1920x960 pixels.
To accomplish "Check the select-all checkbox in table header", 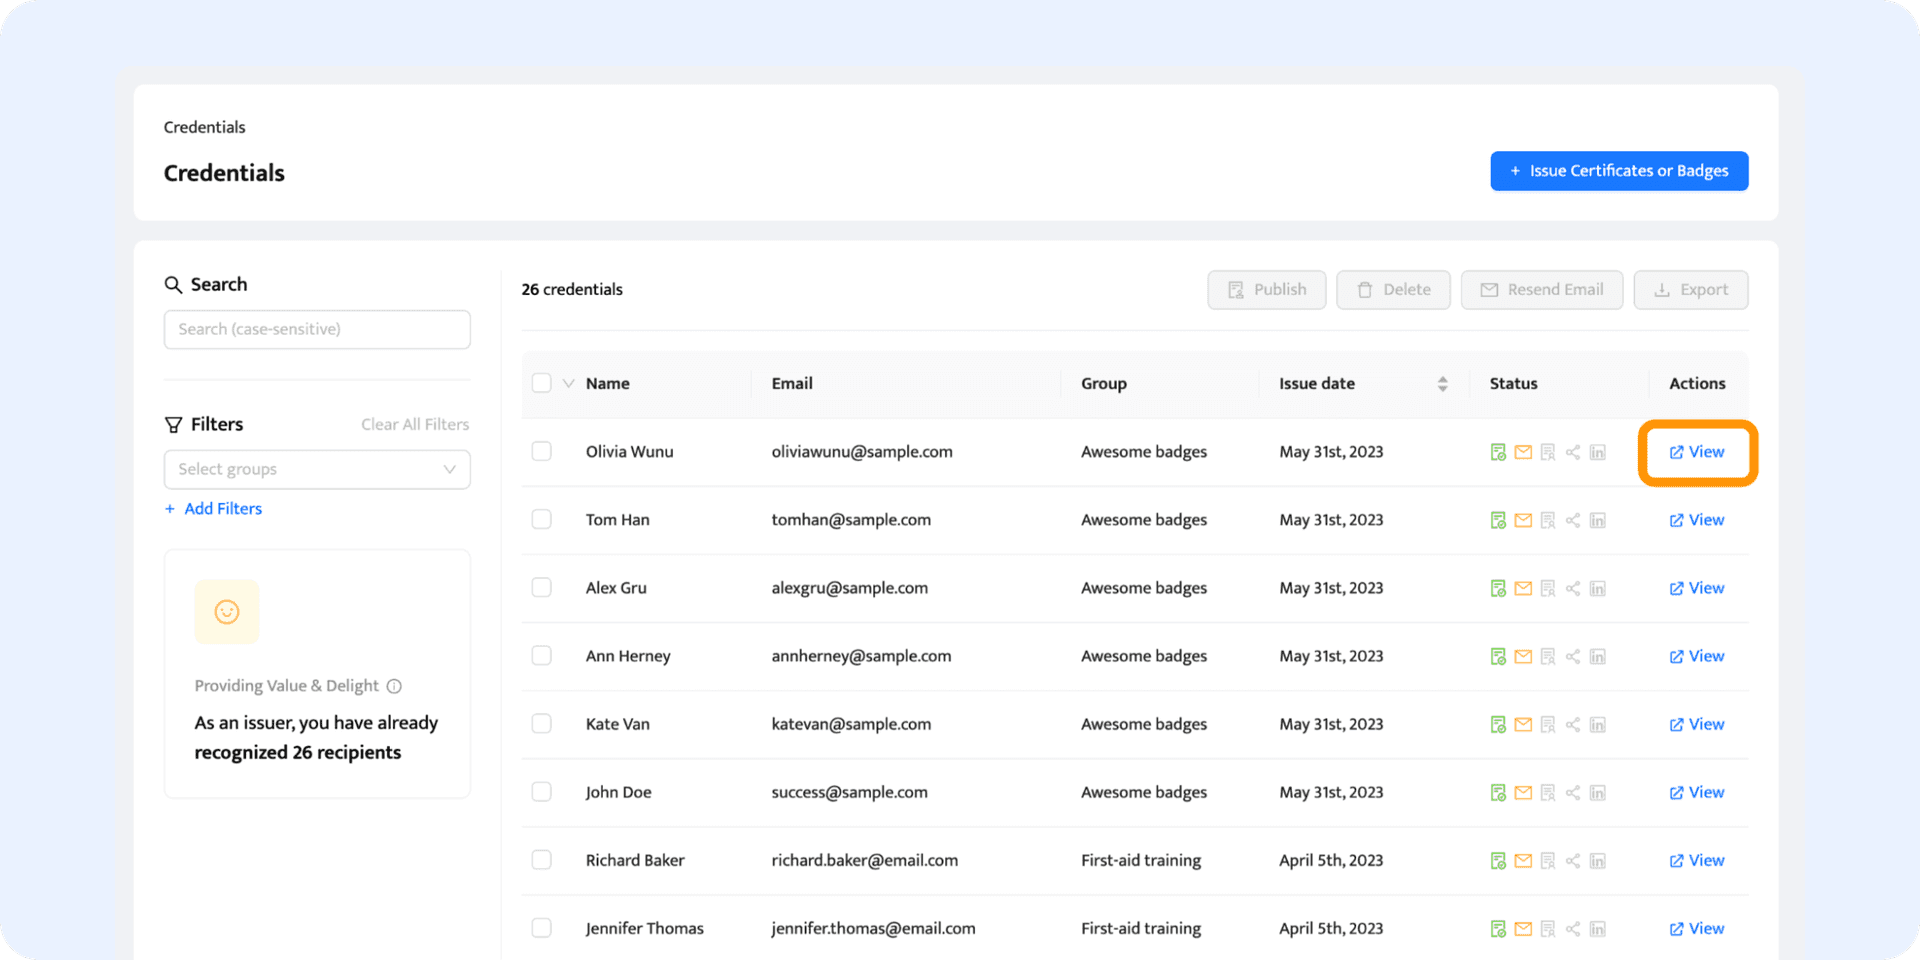I will click(541, 383).
